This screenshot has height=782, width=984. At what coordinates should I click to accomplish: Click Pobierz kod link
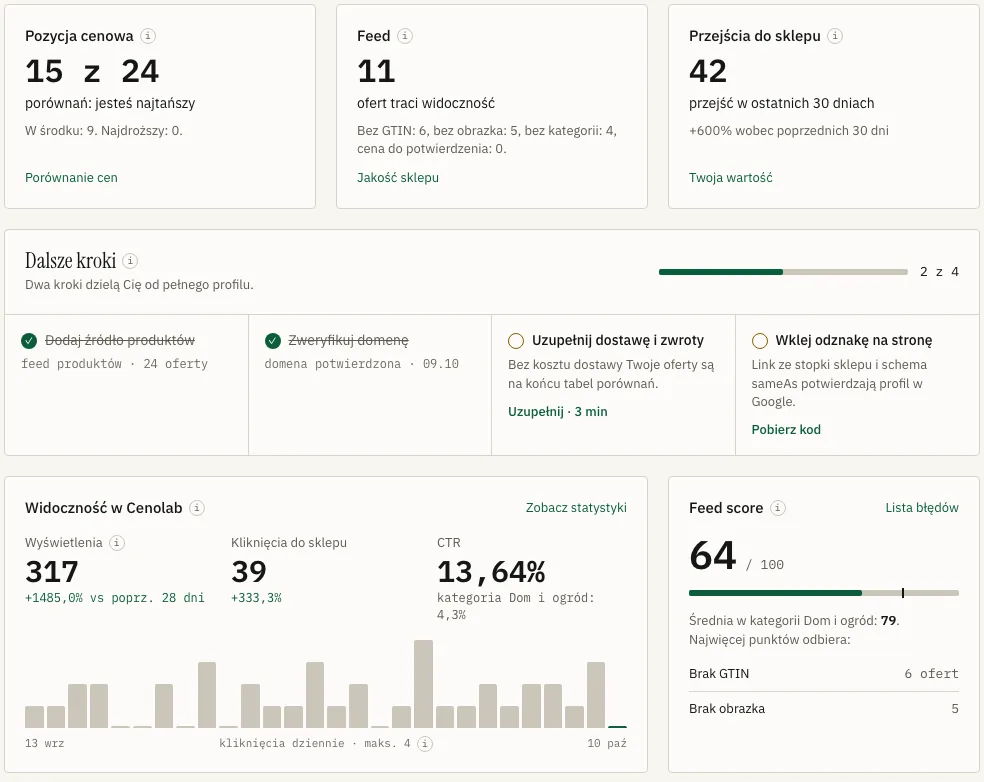point(786,430)
